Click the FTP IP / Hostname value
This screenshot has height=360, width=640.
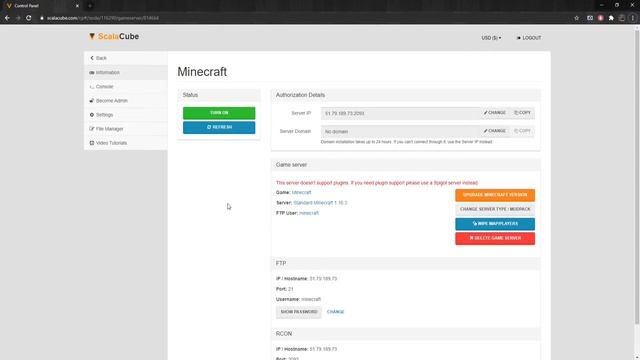[323, 279]
